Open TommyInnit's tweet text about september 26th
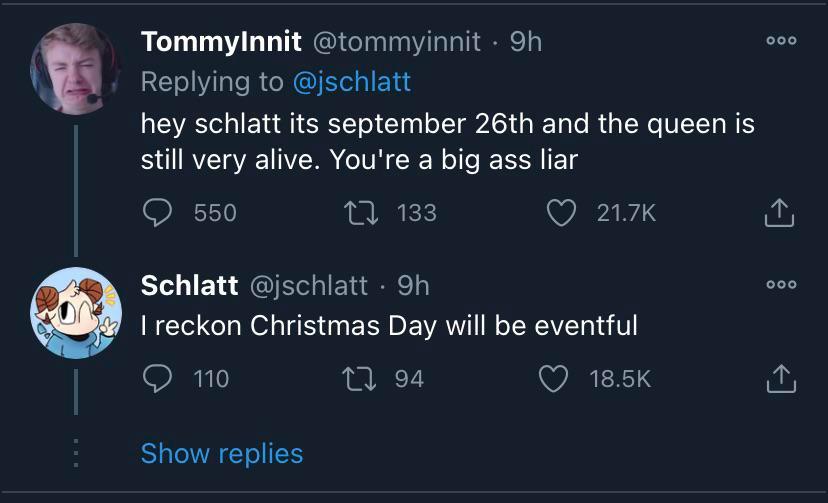 447,141
